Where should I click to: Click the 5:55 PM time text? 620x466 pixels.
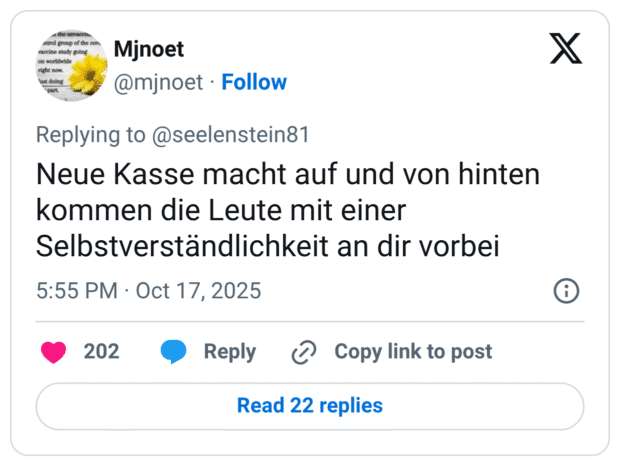click(x=76, y=291)
